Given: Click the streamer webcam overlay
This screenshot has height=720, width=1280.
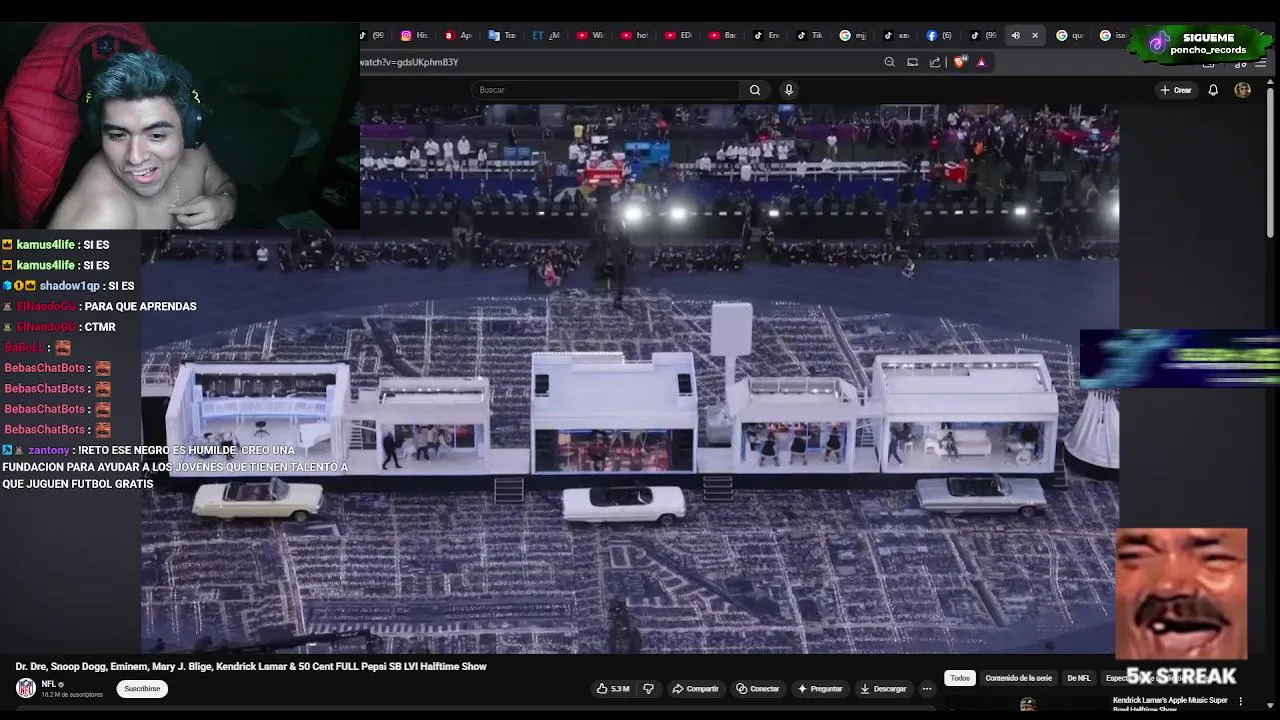Looking at the screenshot, I should pos(180,126).
